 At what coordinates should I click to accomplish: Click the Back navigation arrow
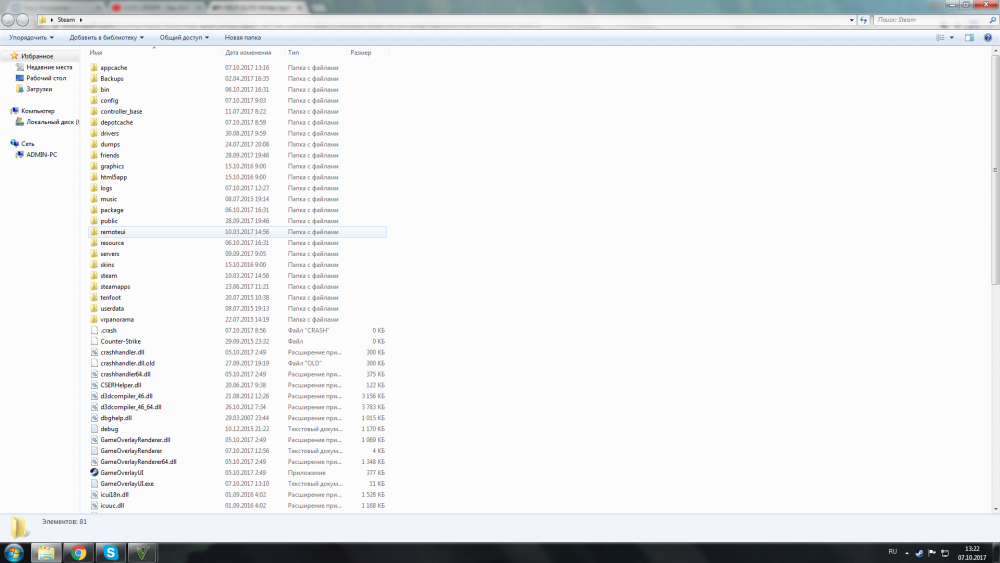tap(8, 20)
